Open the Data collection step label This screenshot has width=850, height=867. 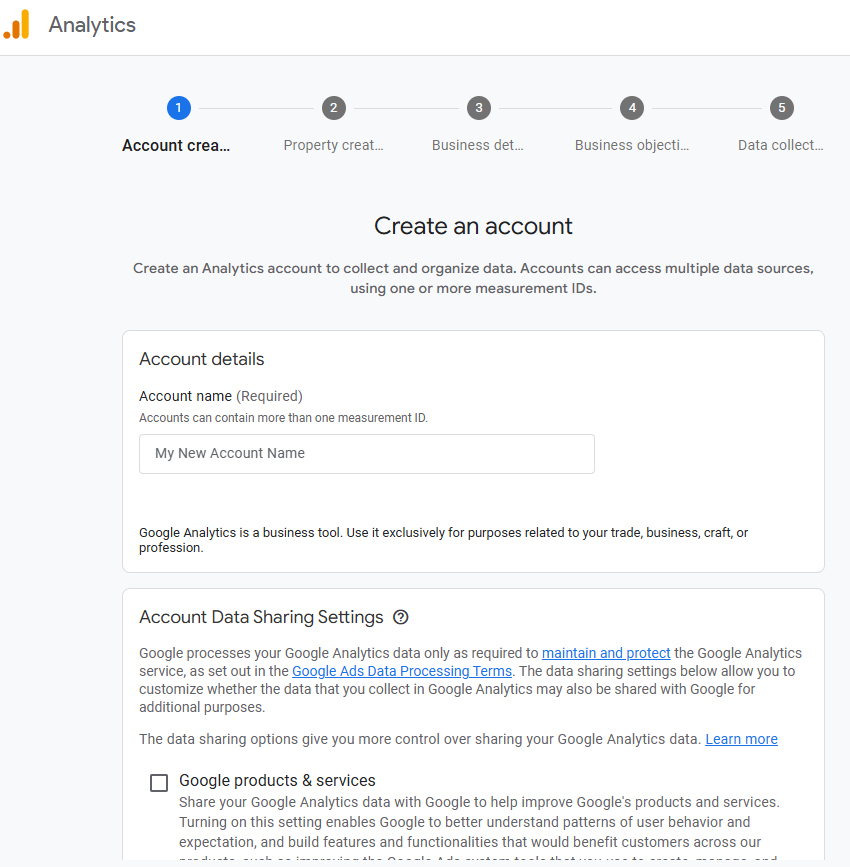[x=780, y=145]
